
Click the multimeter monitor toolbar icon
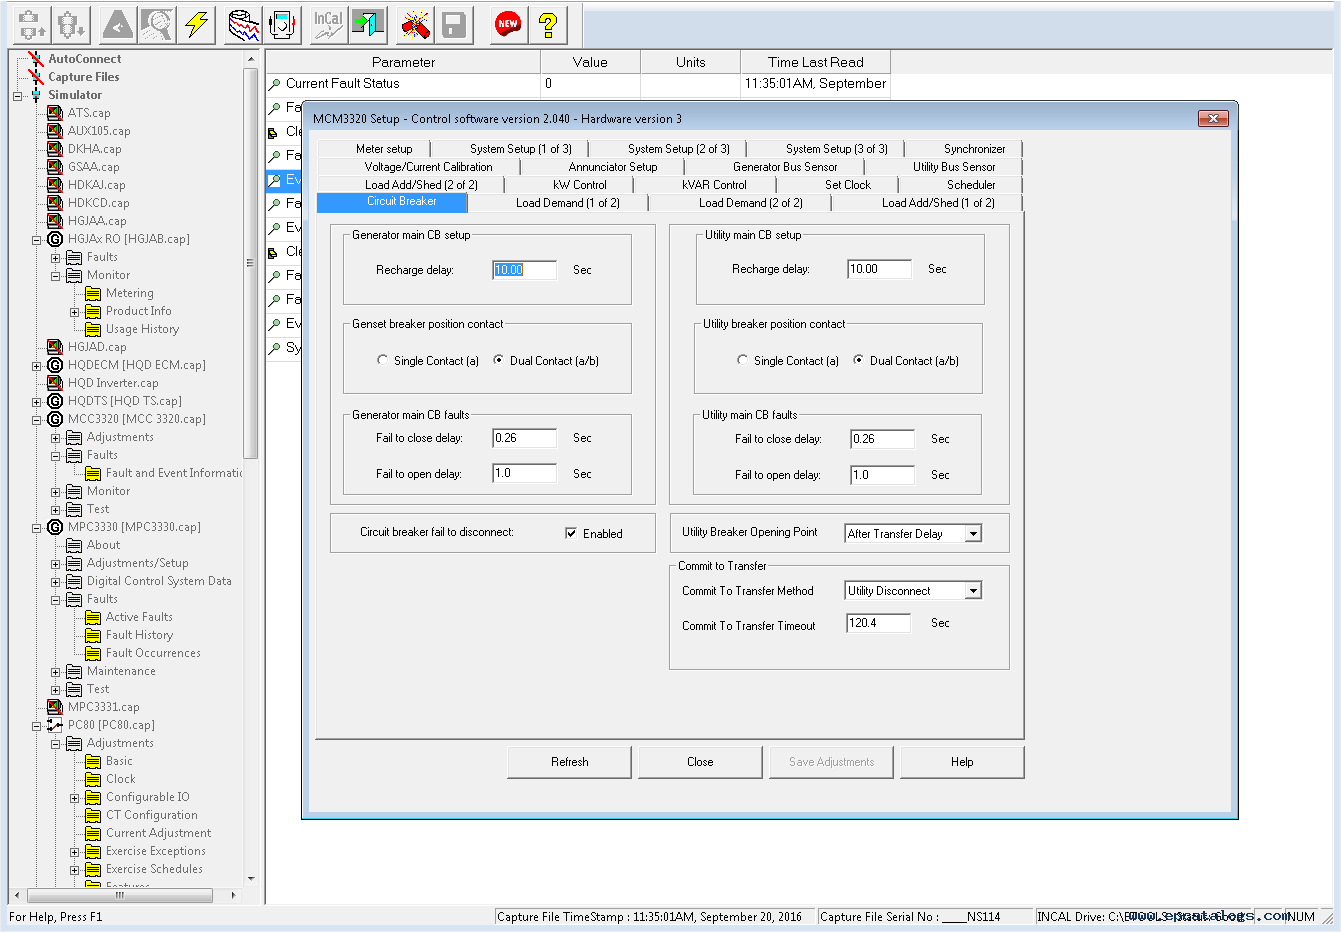coord(282,24)
